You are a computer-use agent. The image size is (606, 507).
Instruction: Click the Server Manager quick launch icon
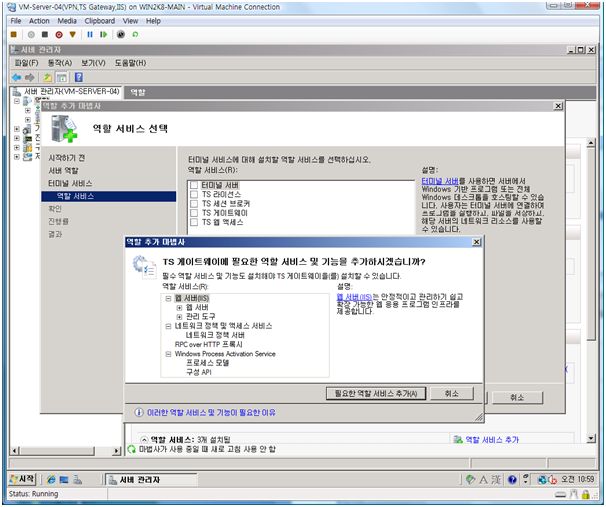coord(77,480)
